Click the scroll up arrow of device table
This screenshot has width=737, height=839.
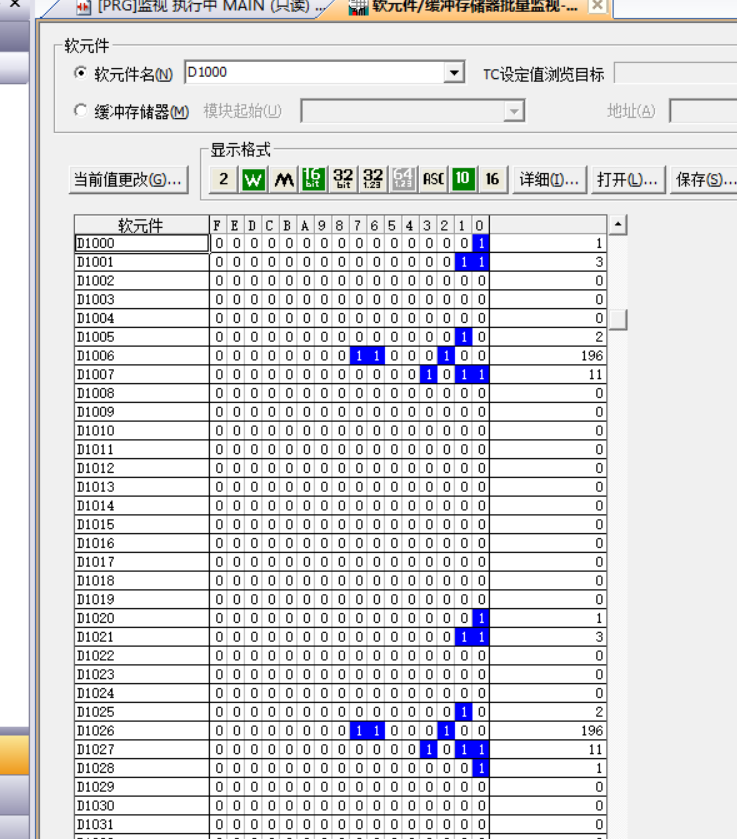(x=618, y=225)
